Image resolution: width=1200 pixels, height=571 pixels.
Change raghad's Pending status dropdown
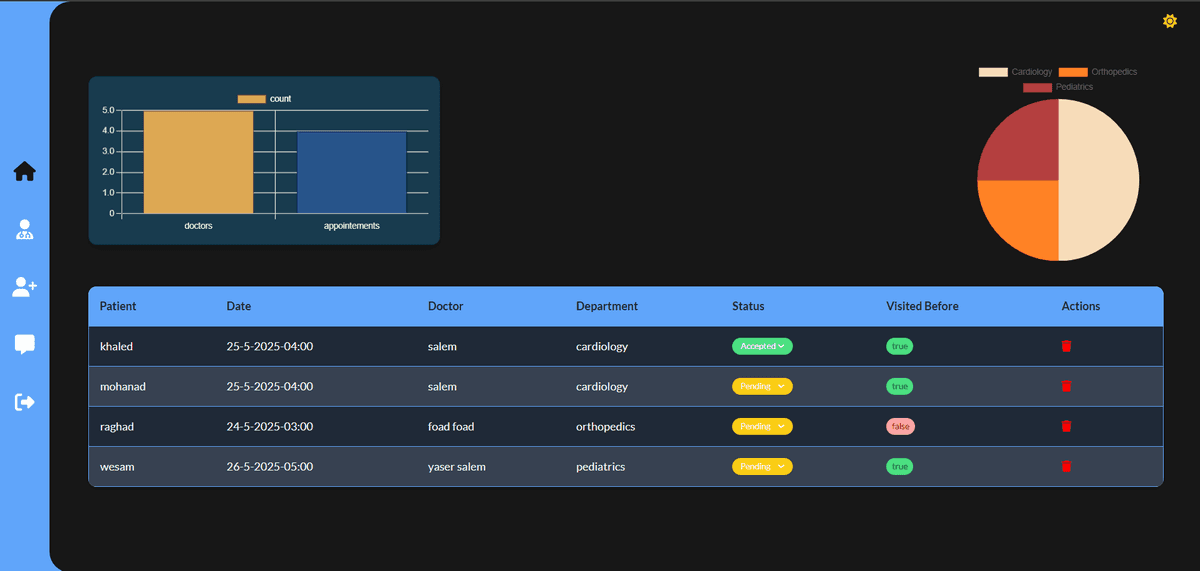(x=762, y=426)
